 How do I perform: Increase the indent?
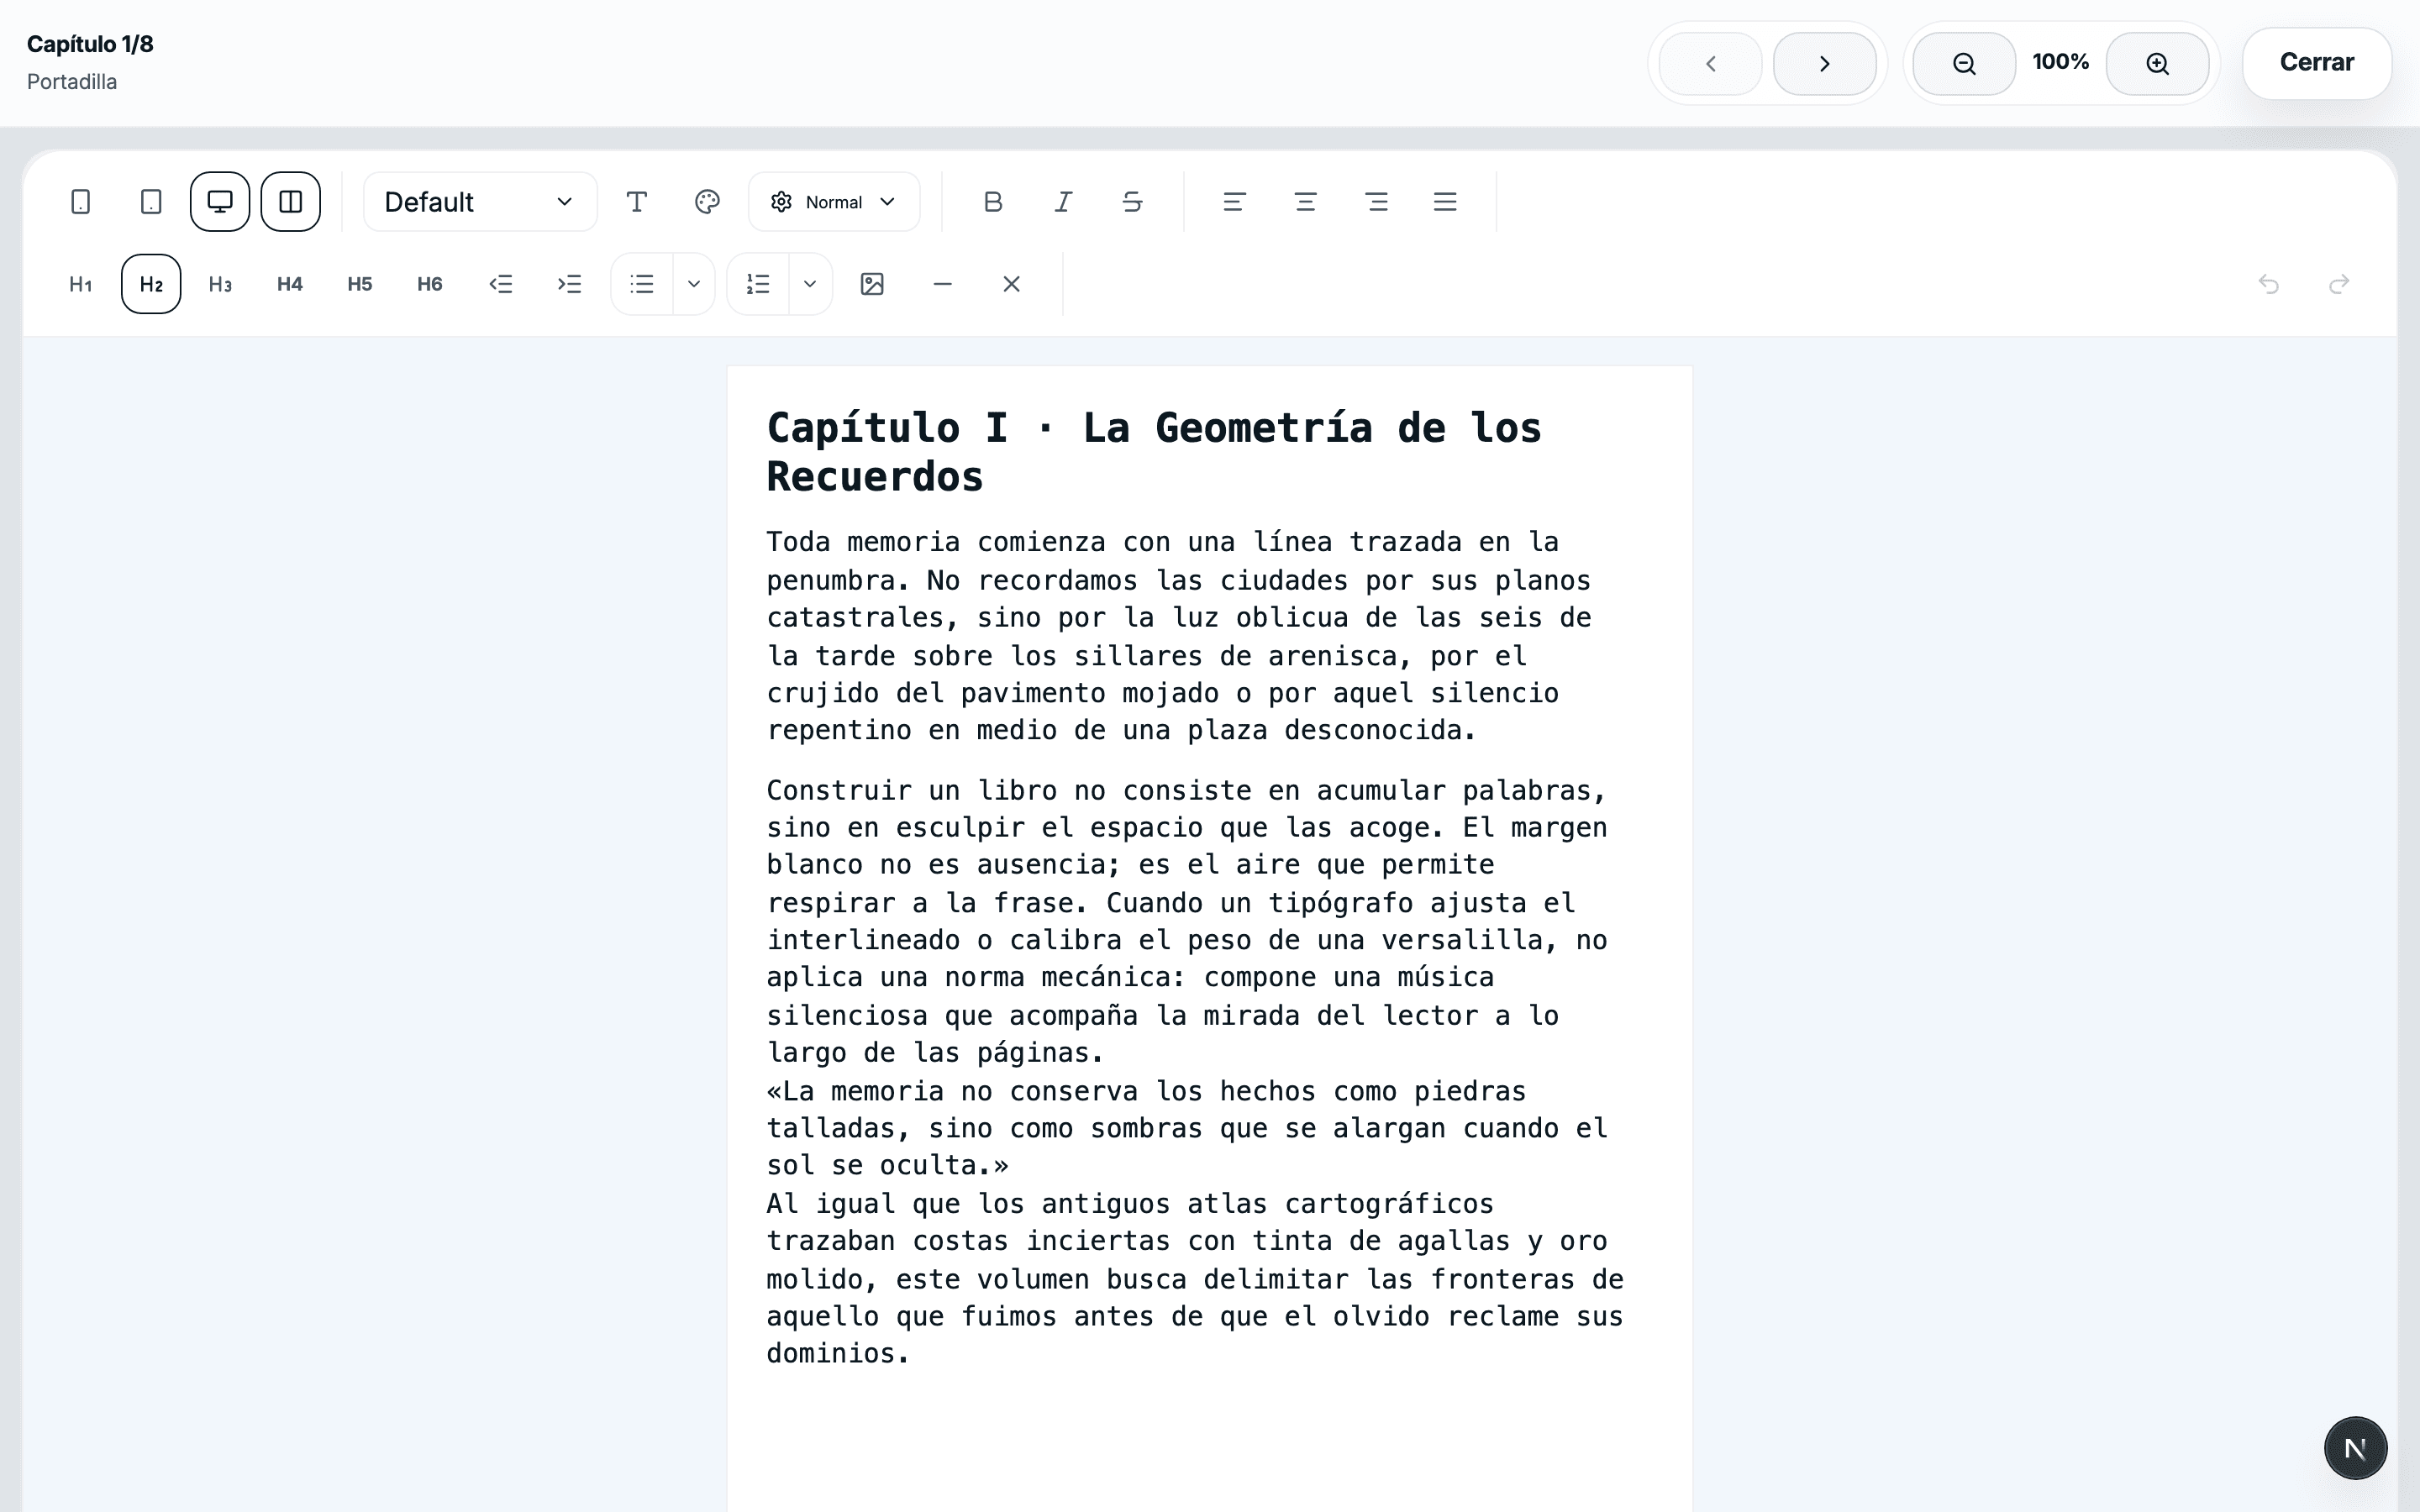point(569,284)
